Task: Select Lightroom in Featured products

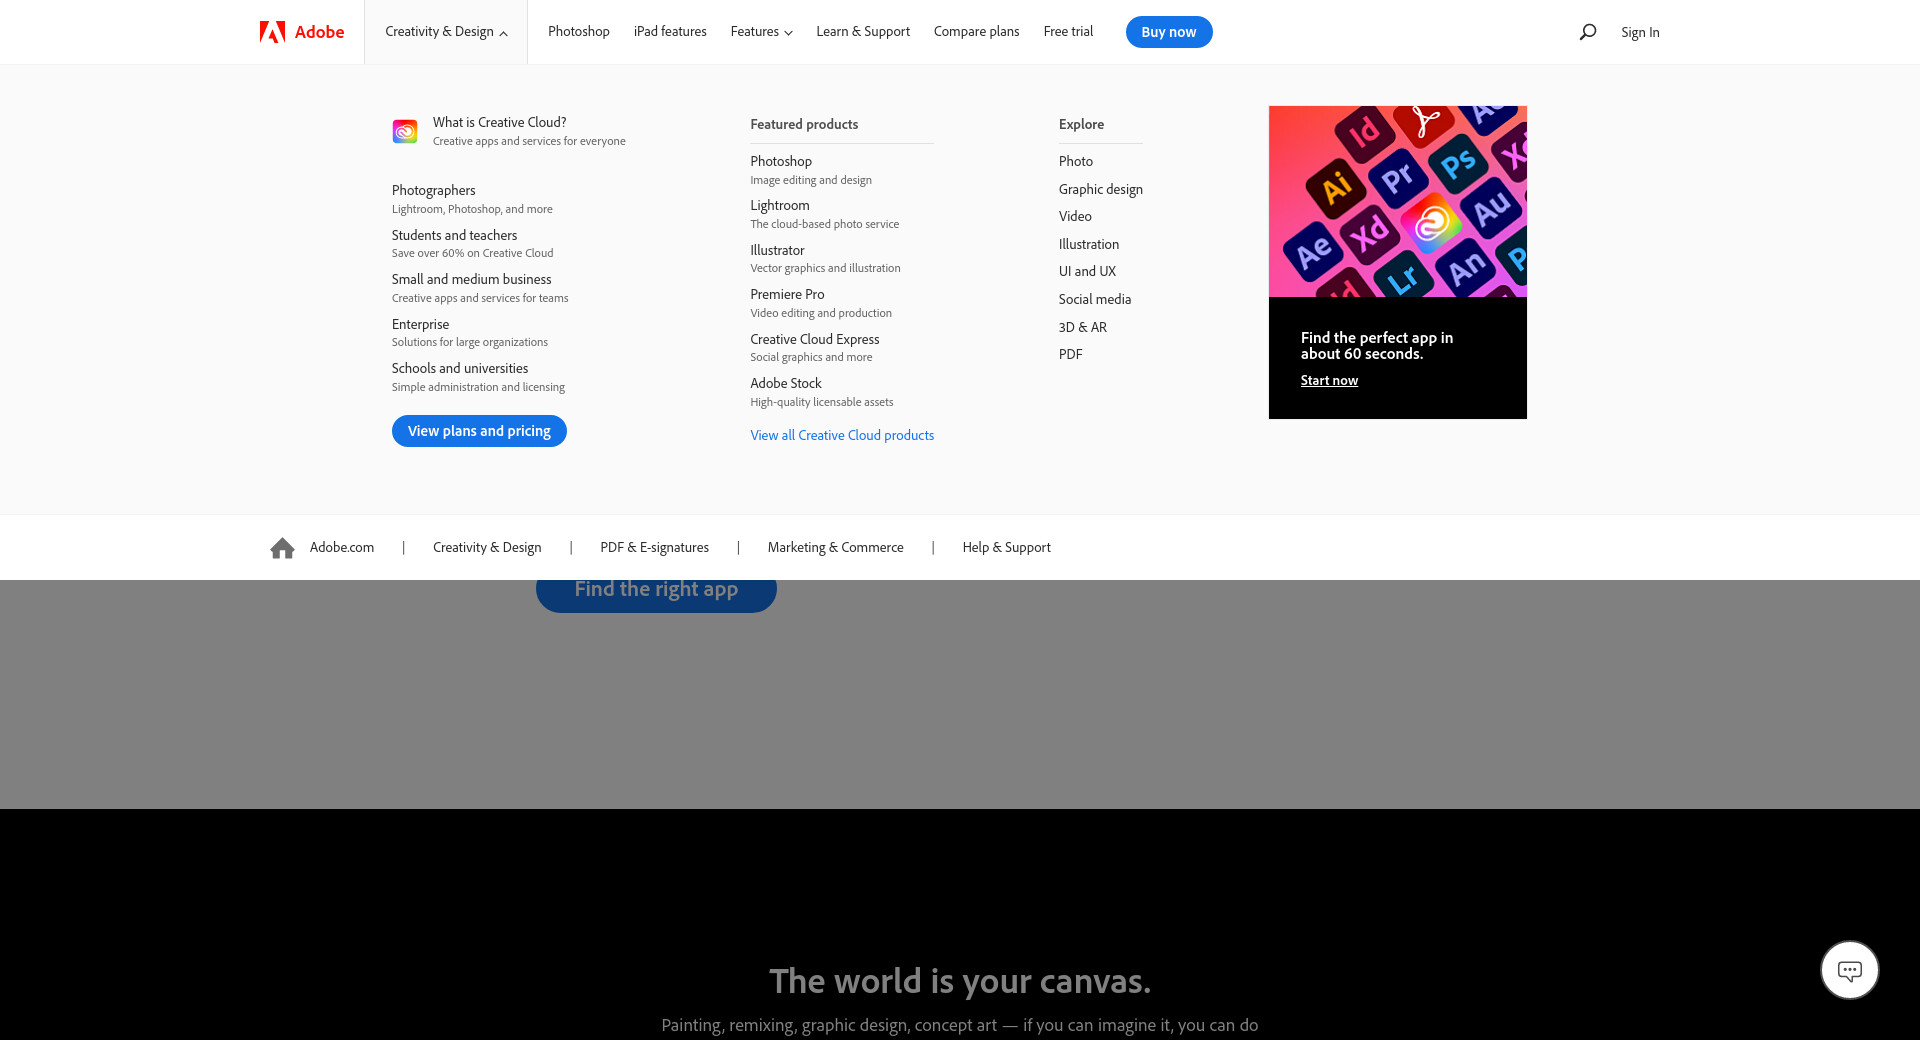Action: pos(780,206)
